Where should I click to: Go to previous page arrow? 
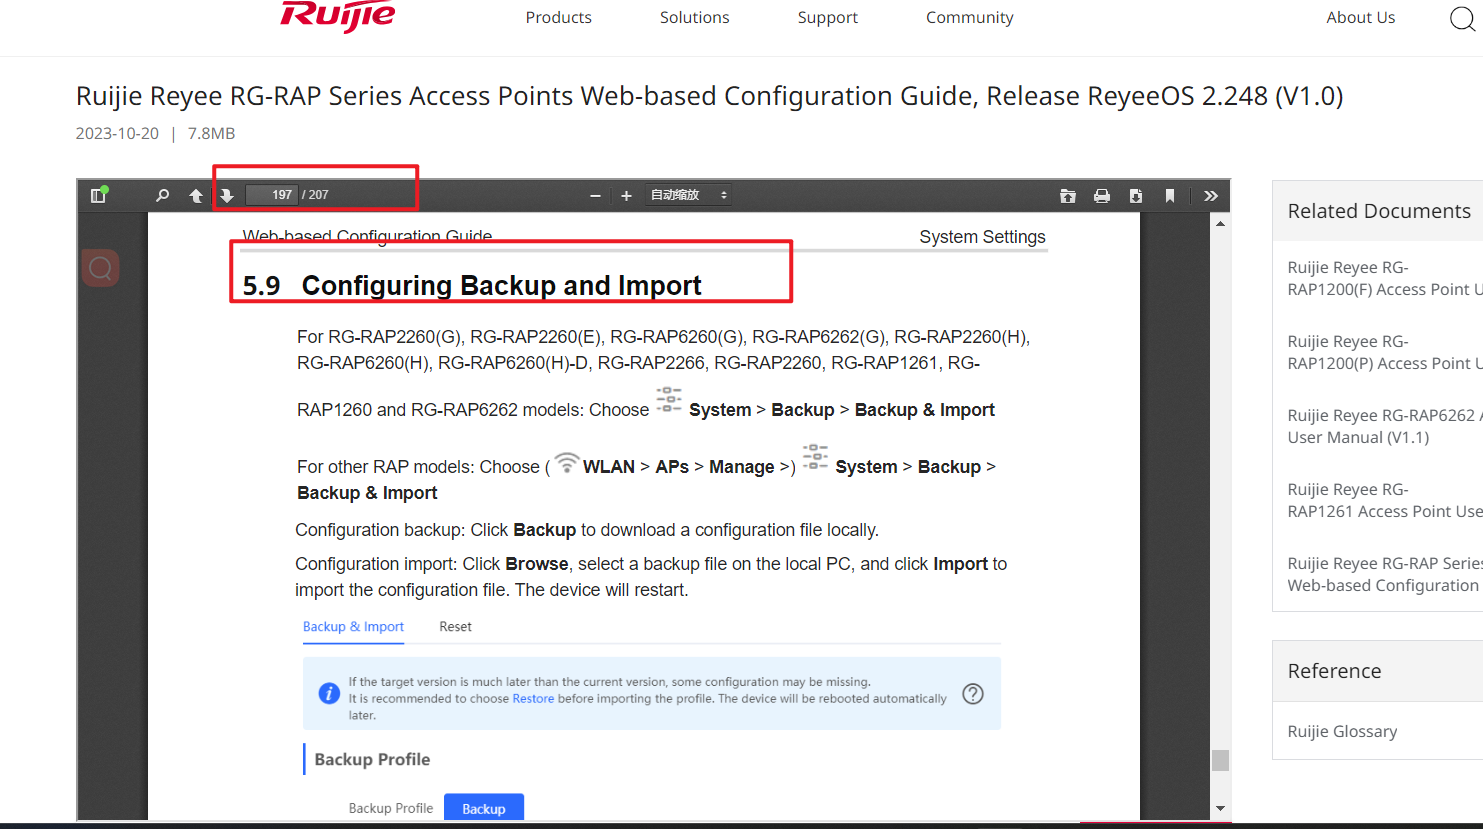click(196, 195)
